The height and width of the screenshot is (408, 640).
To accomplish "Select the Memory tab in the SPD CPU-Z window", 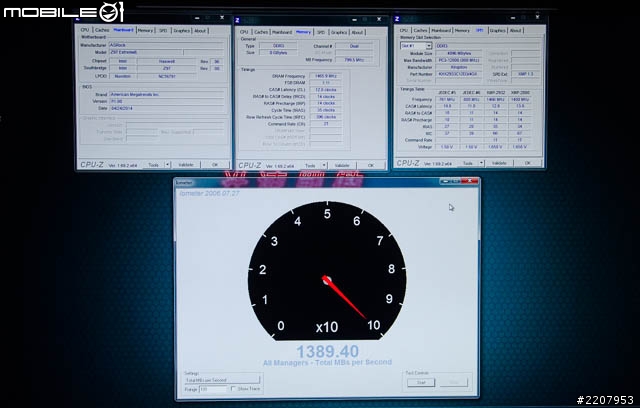I will point(462,30).
